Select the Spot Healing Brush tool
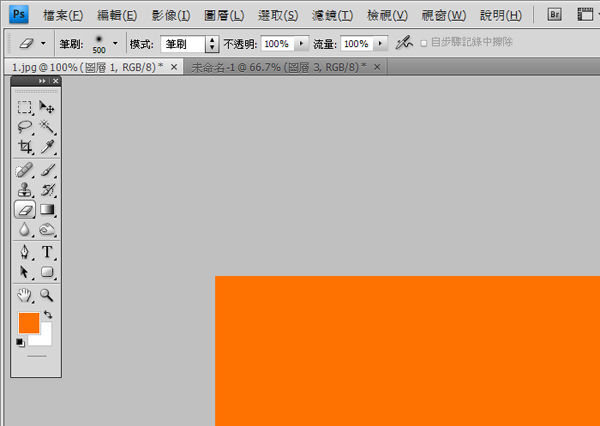Screen dimensions: 600x426 pyautogui.click(x=24, y=170)
